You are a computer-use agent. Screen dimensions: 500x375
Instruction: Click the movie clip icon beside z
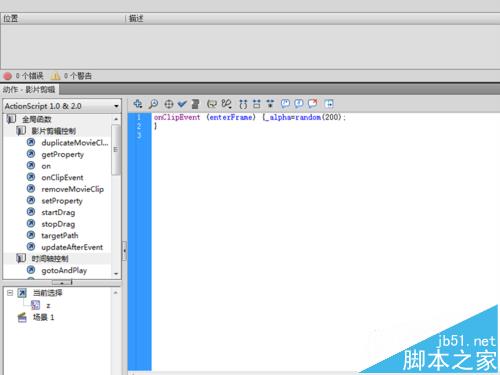click(x=35, y=305)
